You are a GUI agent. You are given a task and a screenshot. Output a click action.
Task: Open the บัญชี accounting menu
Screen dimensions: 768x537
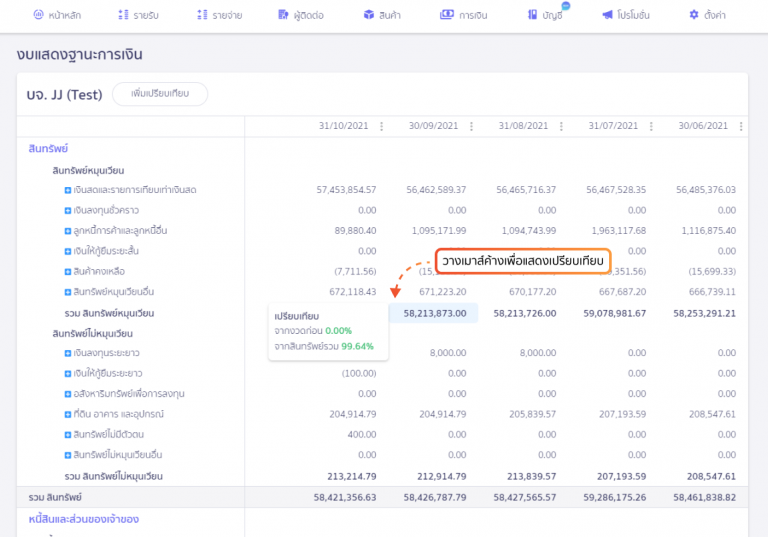[x=544, y=15]
